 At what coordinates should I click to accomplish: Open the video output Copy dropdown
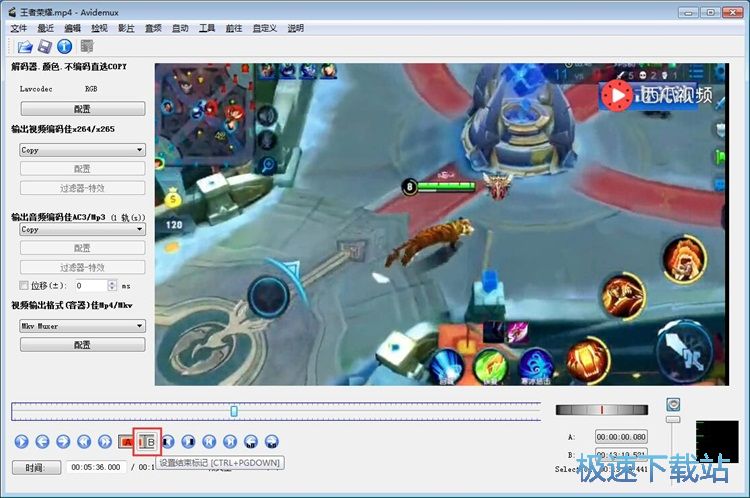(x=82, y=150)
